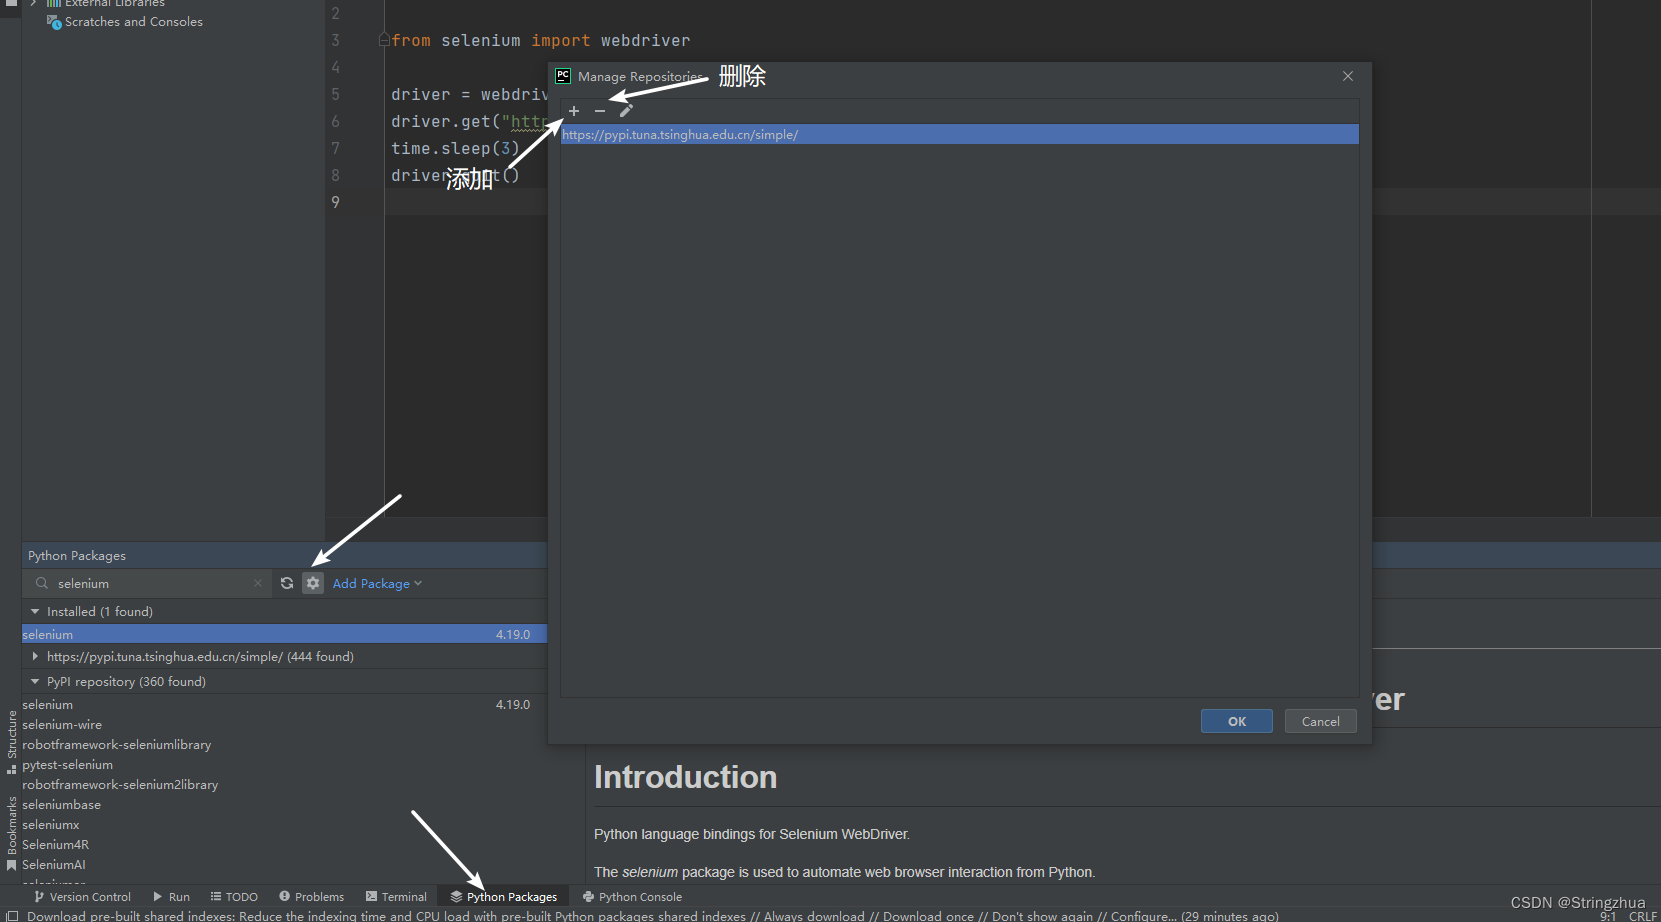Click the refresh packages icon
The width and height of the screenshot is (1661, 922).
tap(287, 583)
